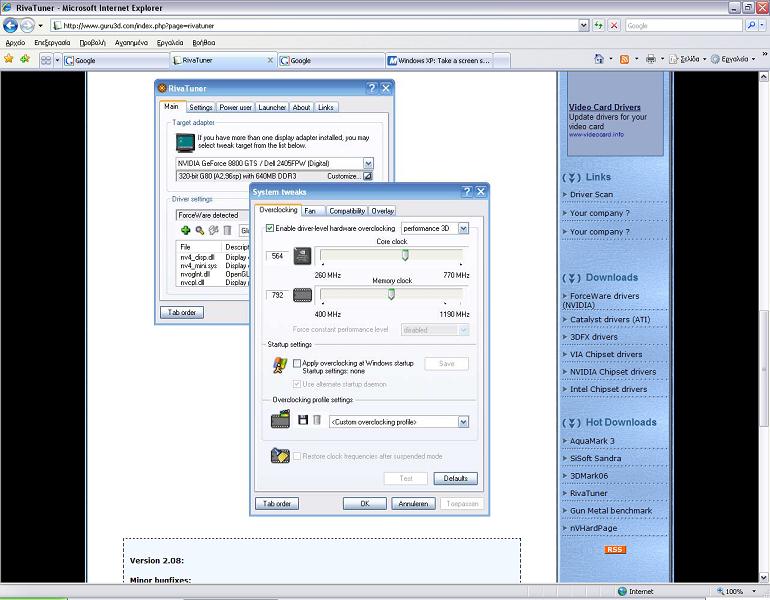770x600 pixels.
Task: Switch to the Fan tab
Action: (312, 211)
